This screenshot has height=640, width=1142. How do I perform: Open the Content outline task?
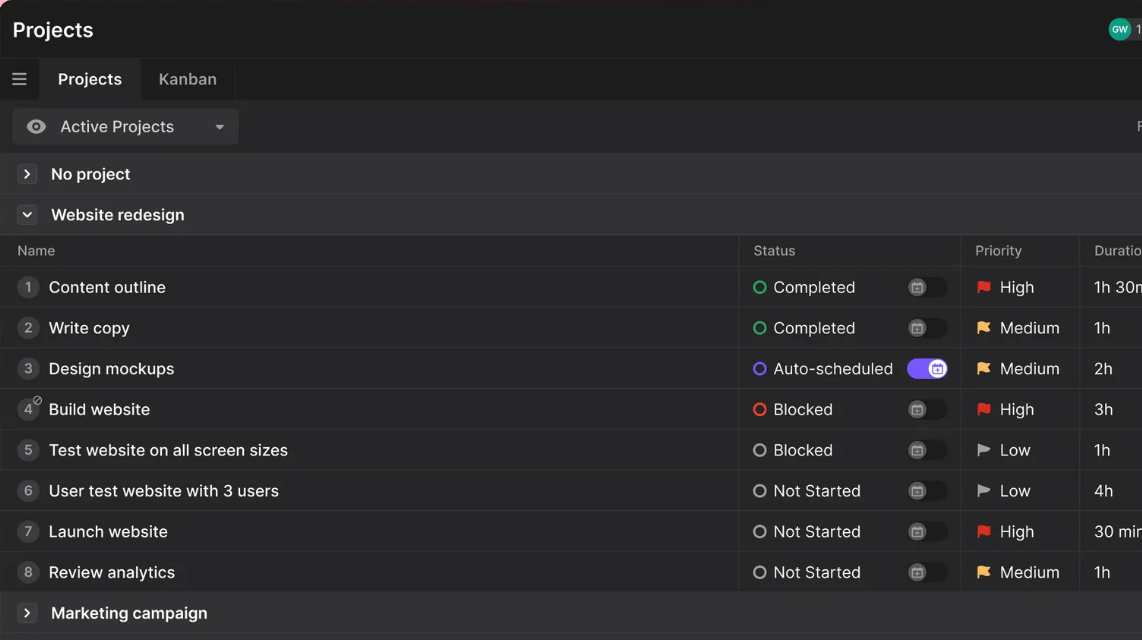coord(107,288)
